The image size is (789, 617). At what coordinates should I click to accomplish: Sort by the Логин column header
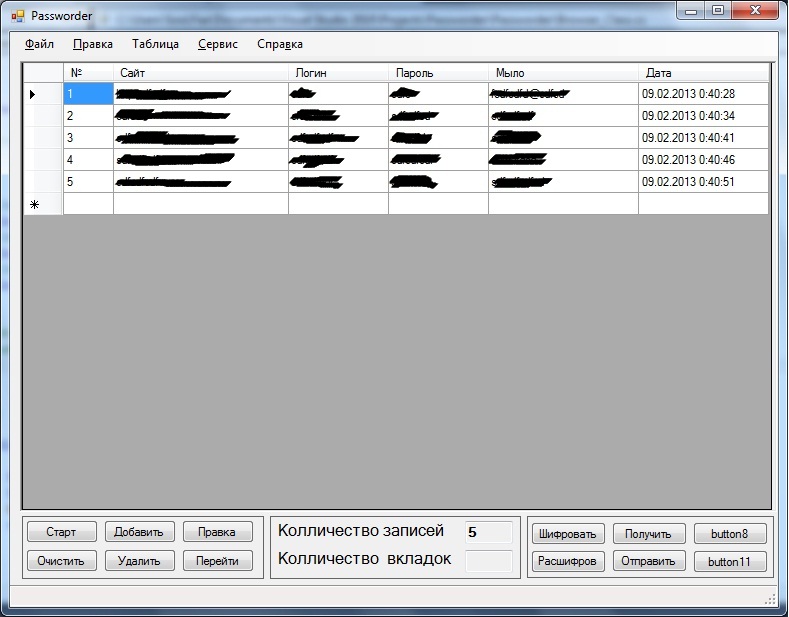click(338, 73)
